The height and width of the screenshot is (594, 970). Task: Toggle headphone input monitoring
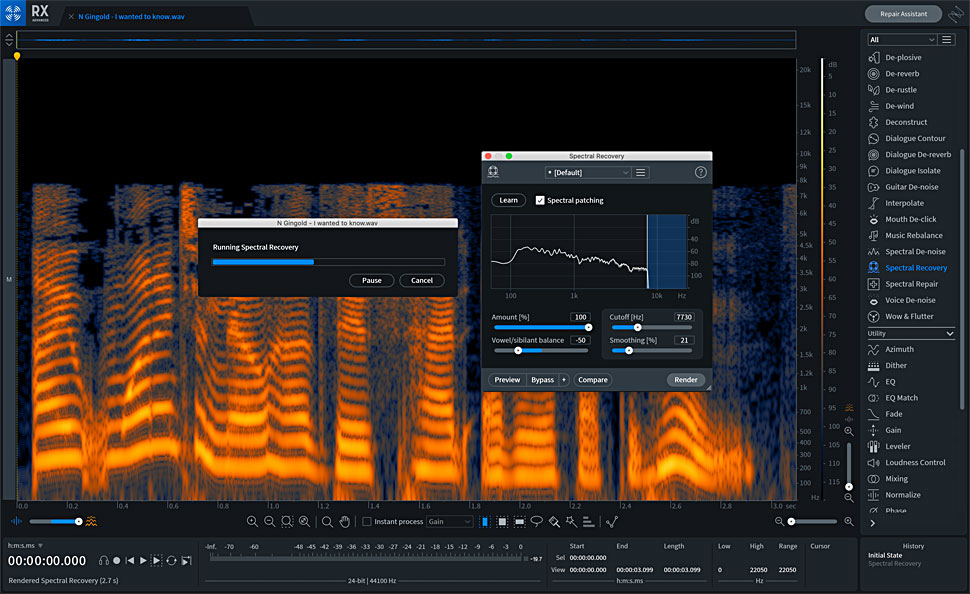click(x=104, y=561)
